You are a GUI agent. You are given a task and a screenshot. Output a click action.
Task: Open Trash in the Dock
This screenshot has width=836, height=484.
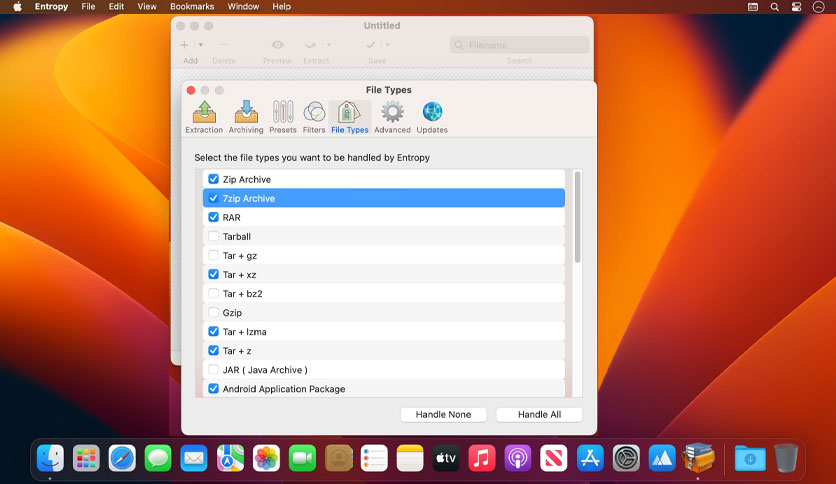(786, 458)
